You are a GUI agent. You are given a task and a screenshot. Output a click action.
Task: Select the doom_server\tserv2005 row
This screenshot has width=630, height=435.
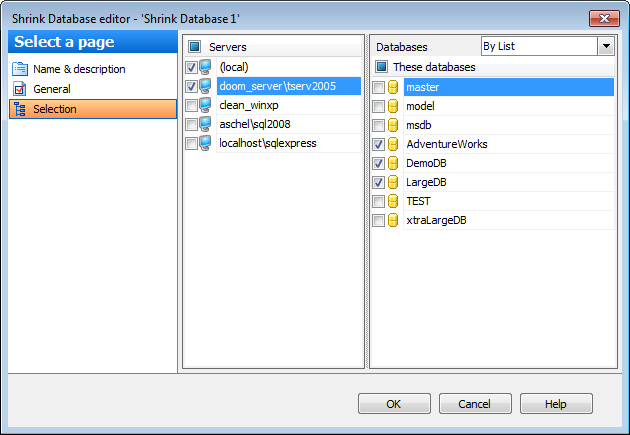pyautogui.click(x=288, y=86)
